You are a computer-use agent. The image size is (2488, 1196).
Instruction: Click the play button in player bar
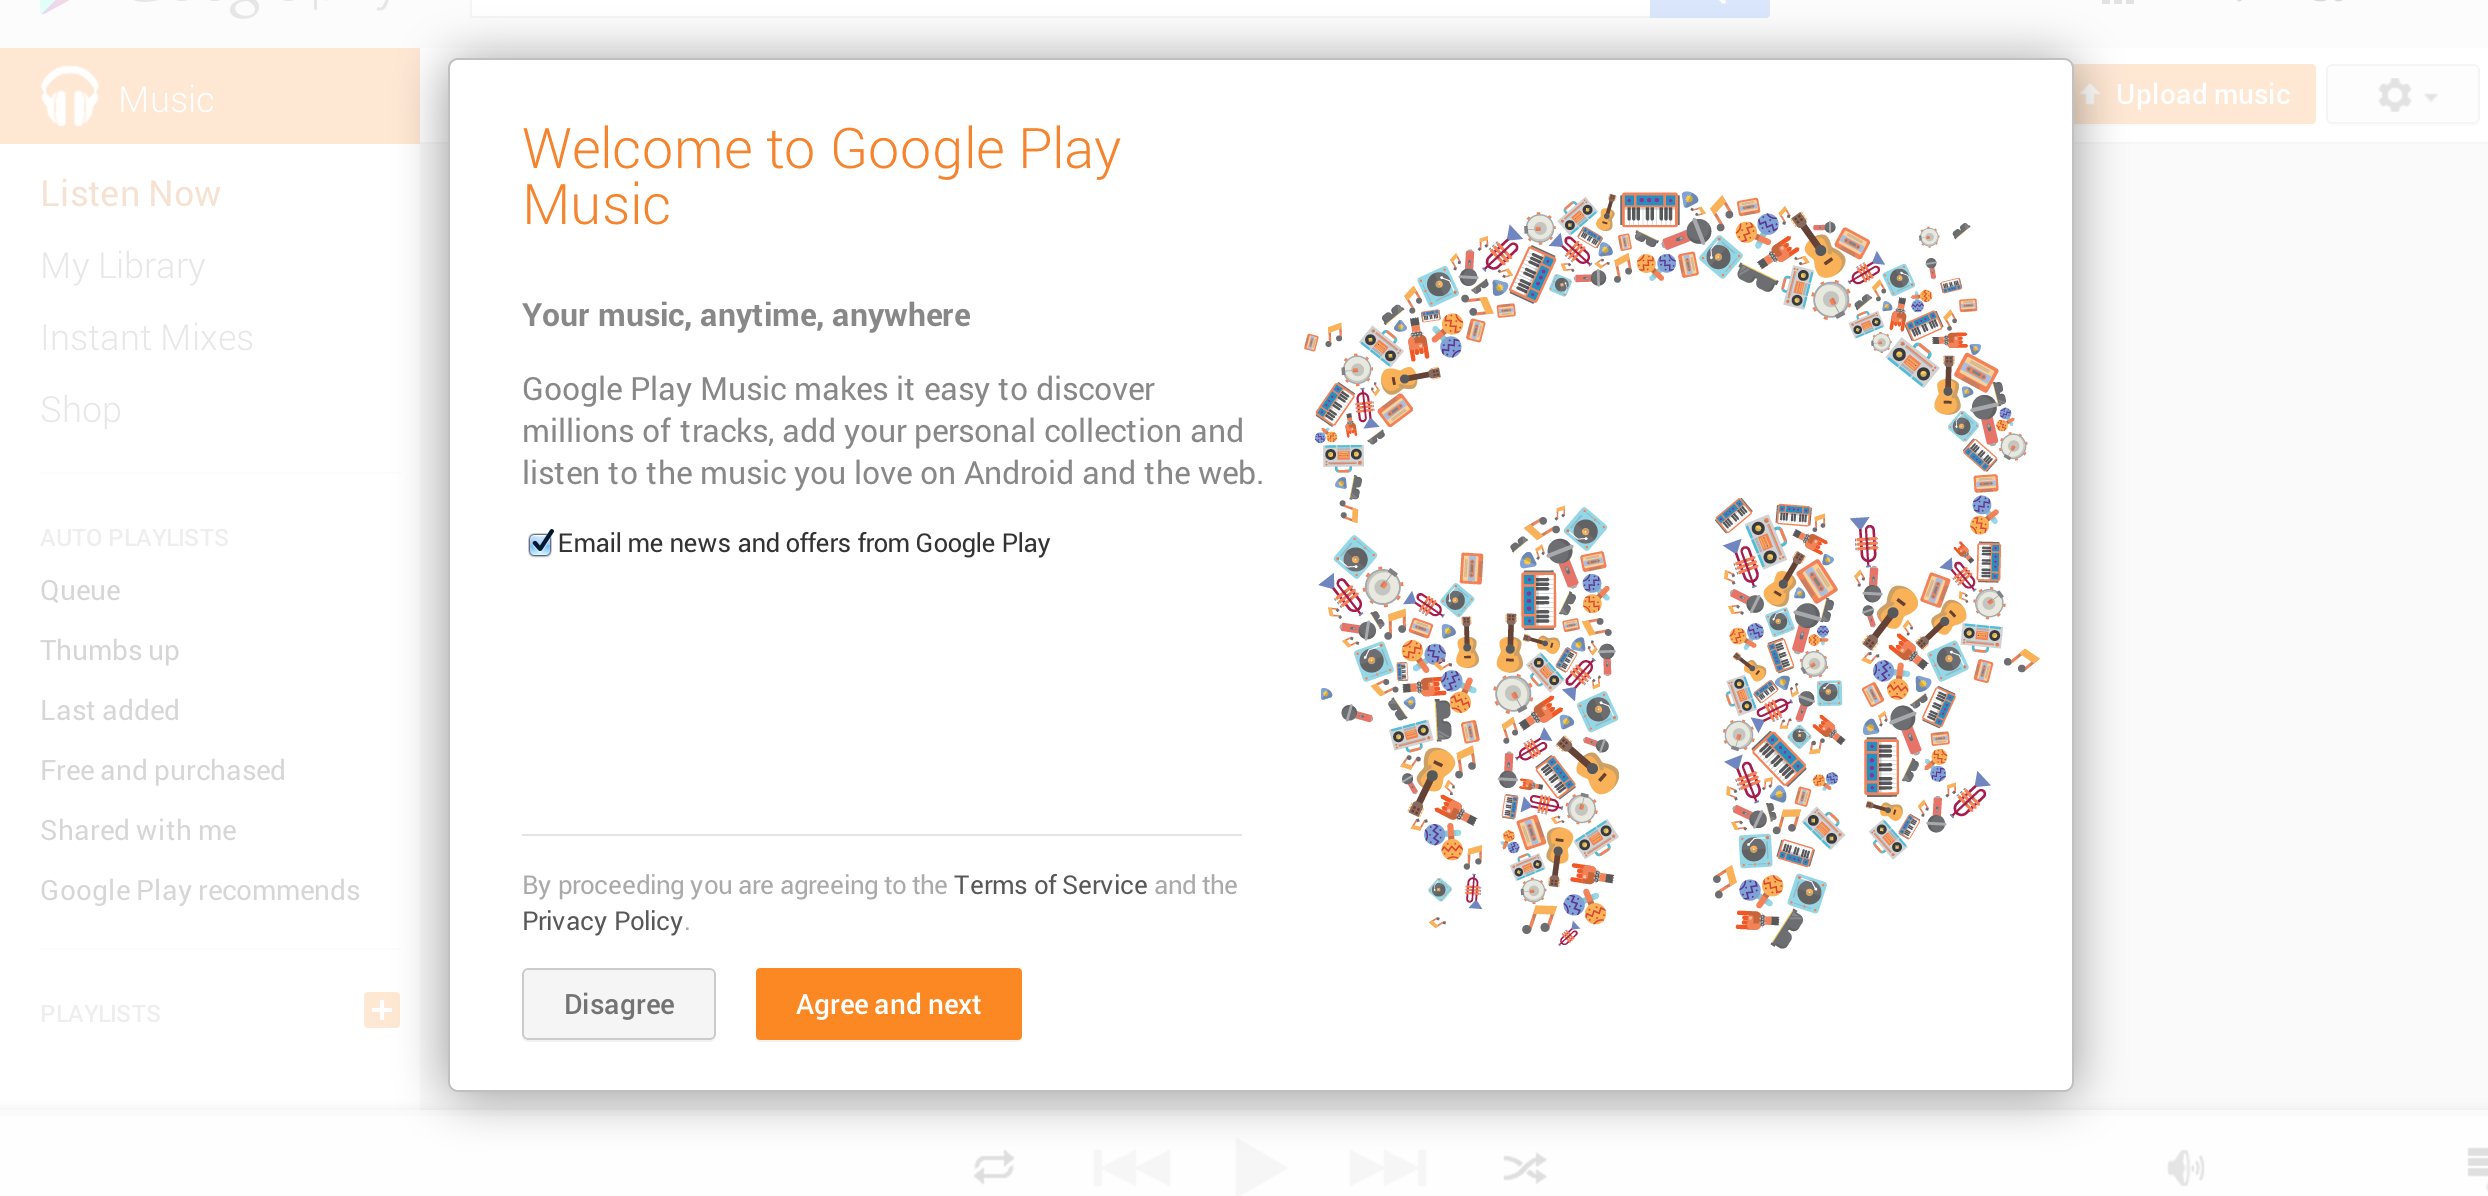pyautogui.click(x=1258, y=1166)
